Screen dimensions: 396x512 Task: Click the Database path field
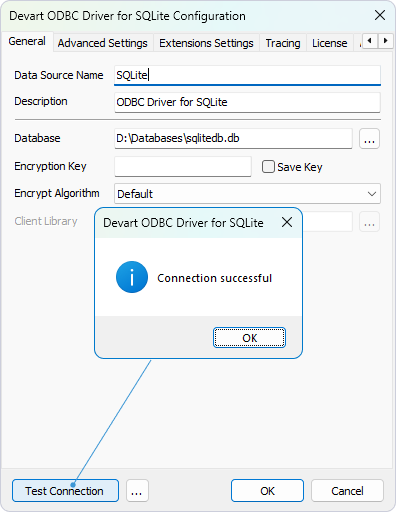point(233,138)
